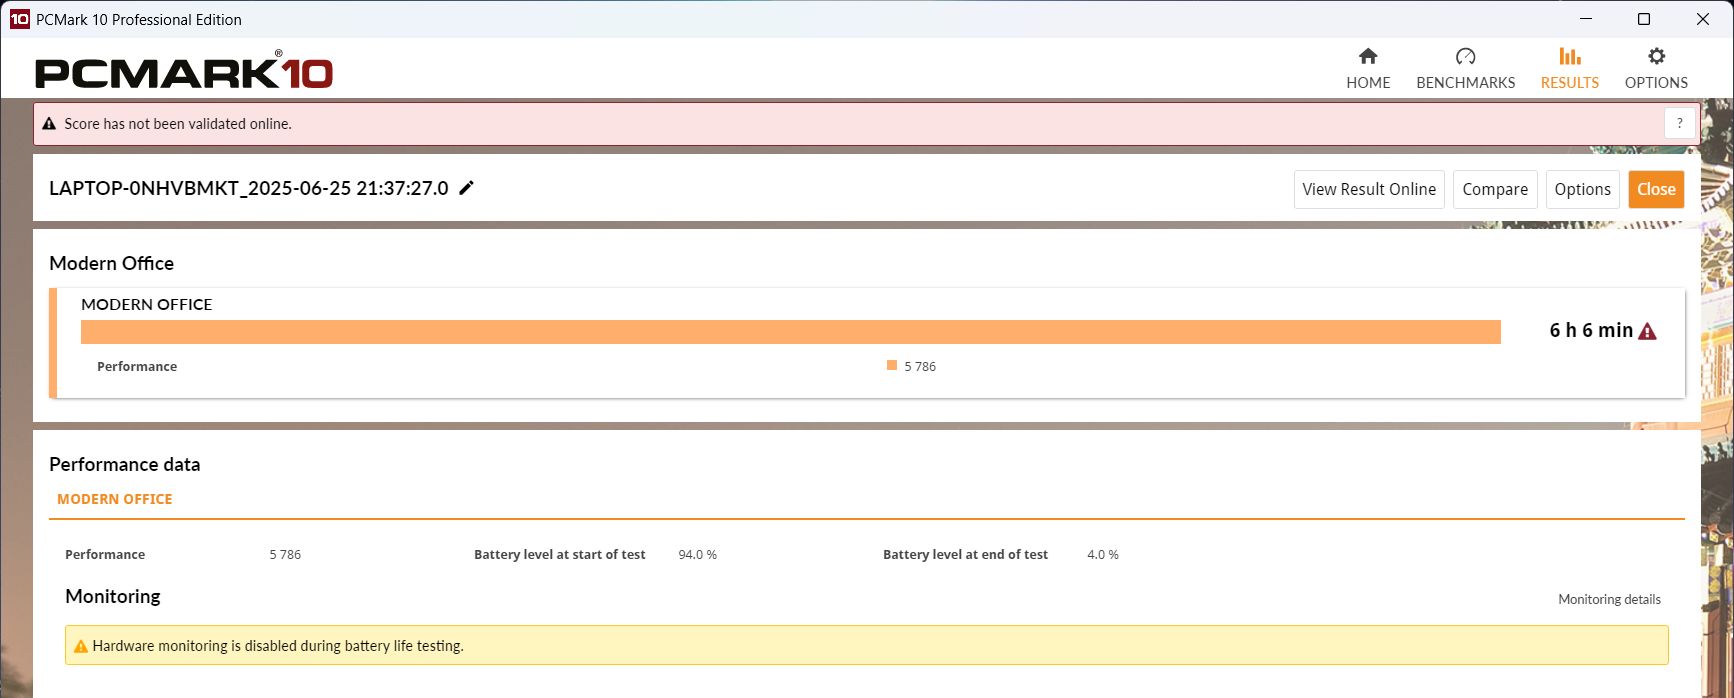
Task: Open the result Options button
Action: pyautogui.click(x=1582, y=189)
